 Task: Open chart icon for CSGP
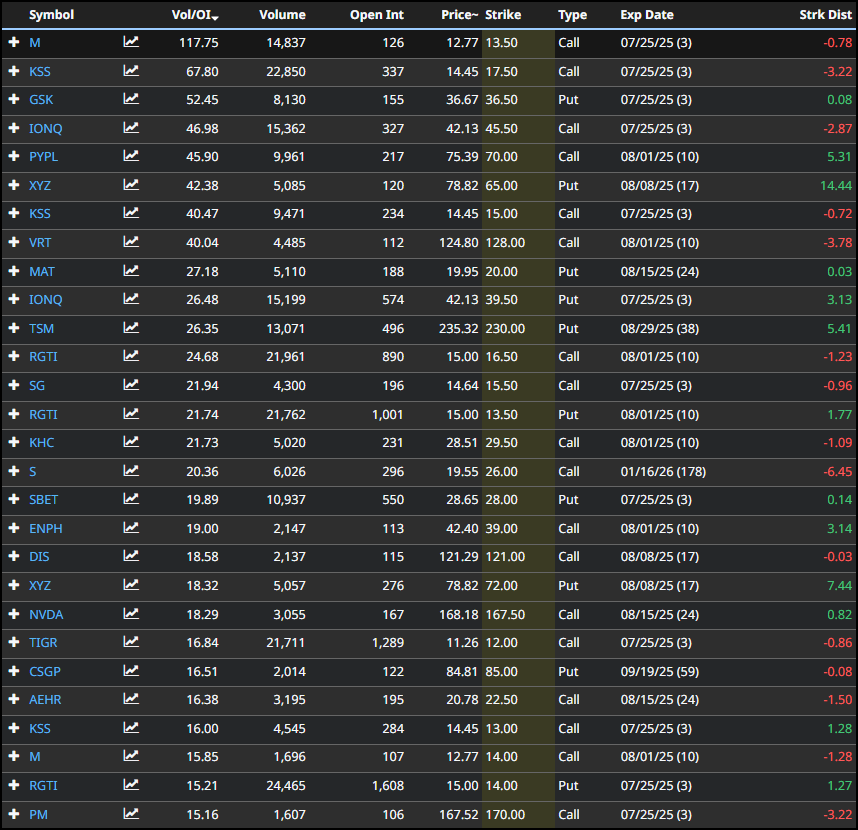[131, 671]
